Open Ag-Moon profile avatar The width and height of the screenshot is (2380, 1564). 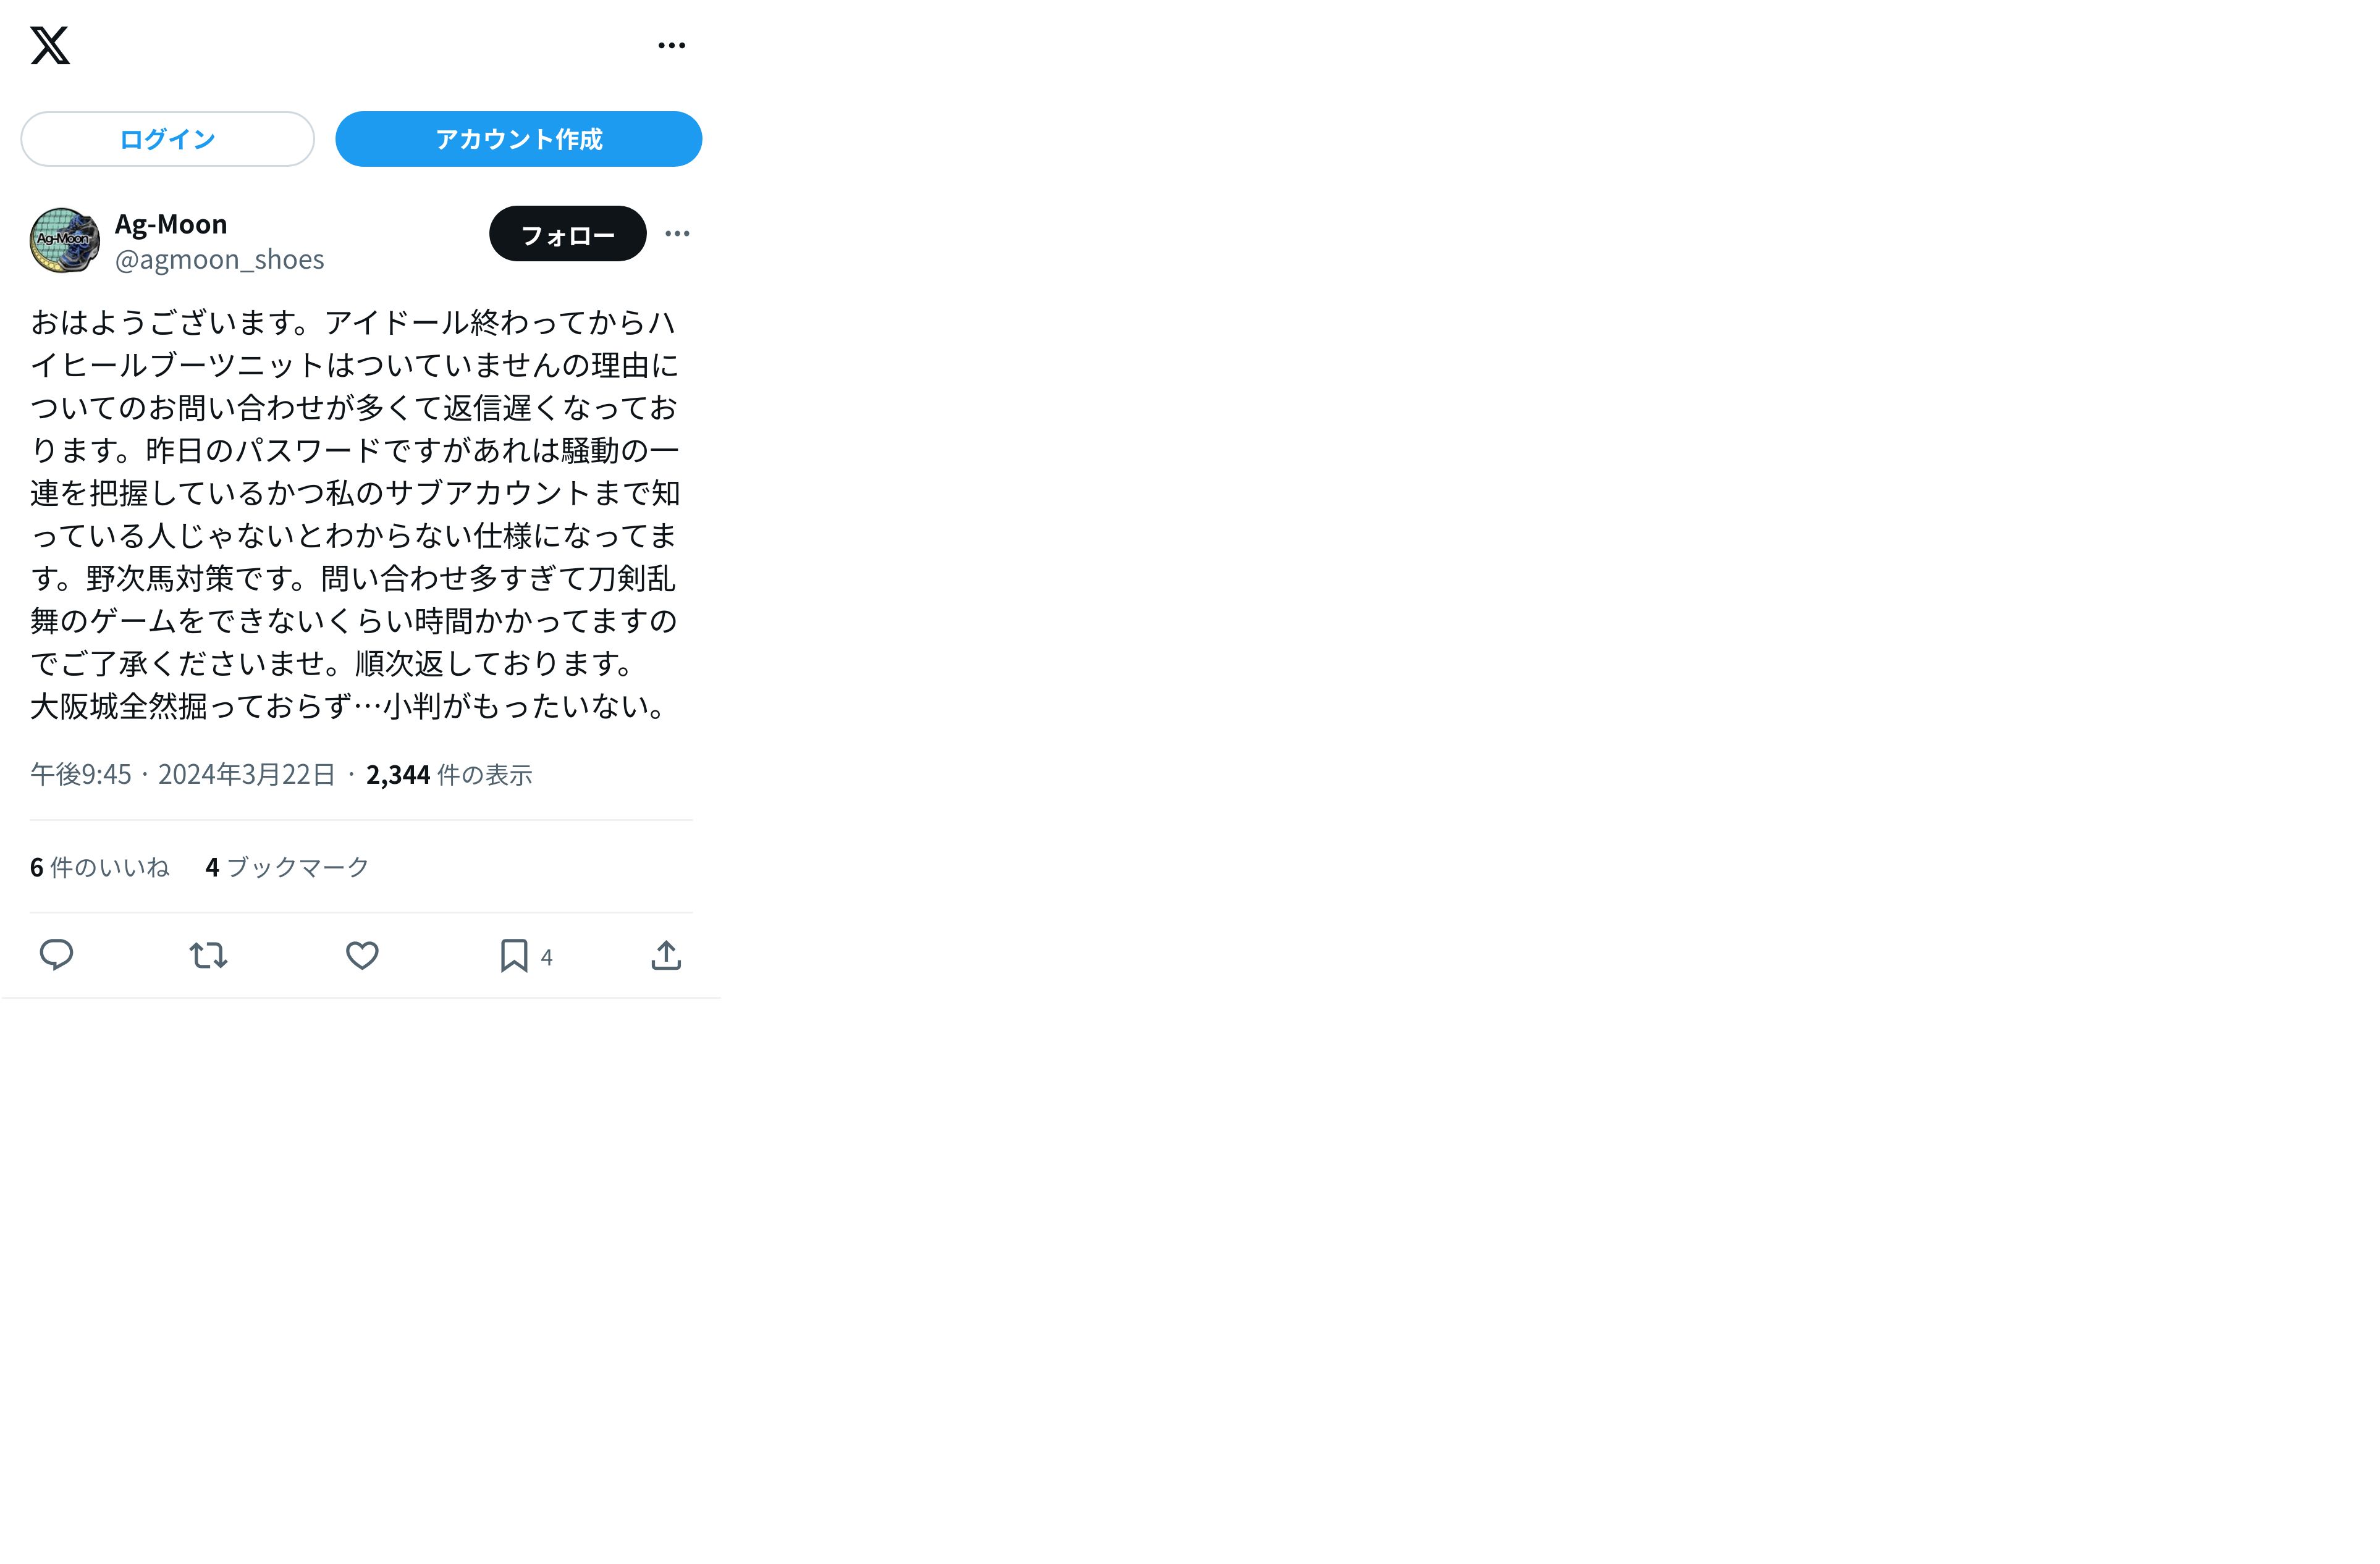(64, 240)
